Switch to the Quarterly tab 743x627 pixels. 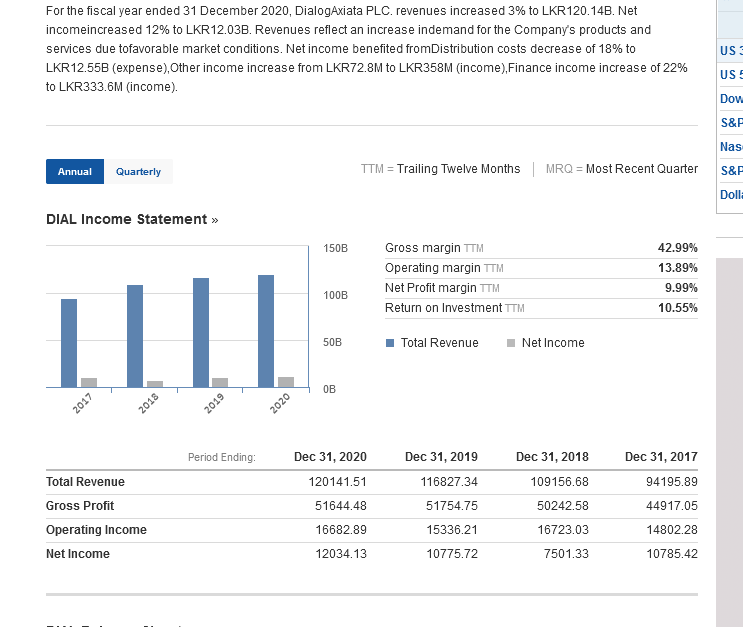point(138,172)
